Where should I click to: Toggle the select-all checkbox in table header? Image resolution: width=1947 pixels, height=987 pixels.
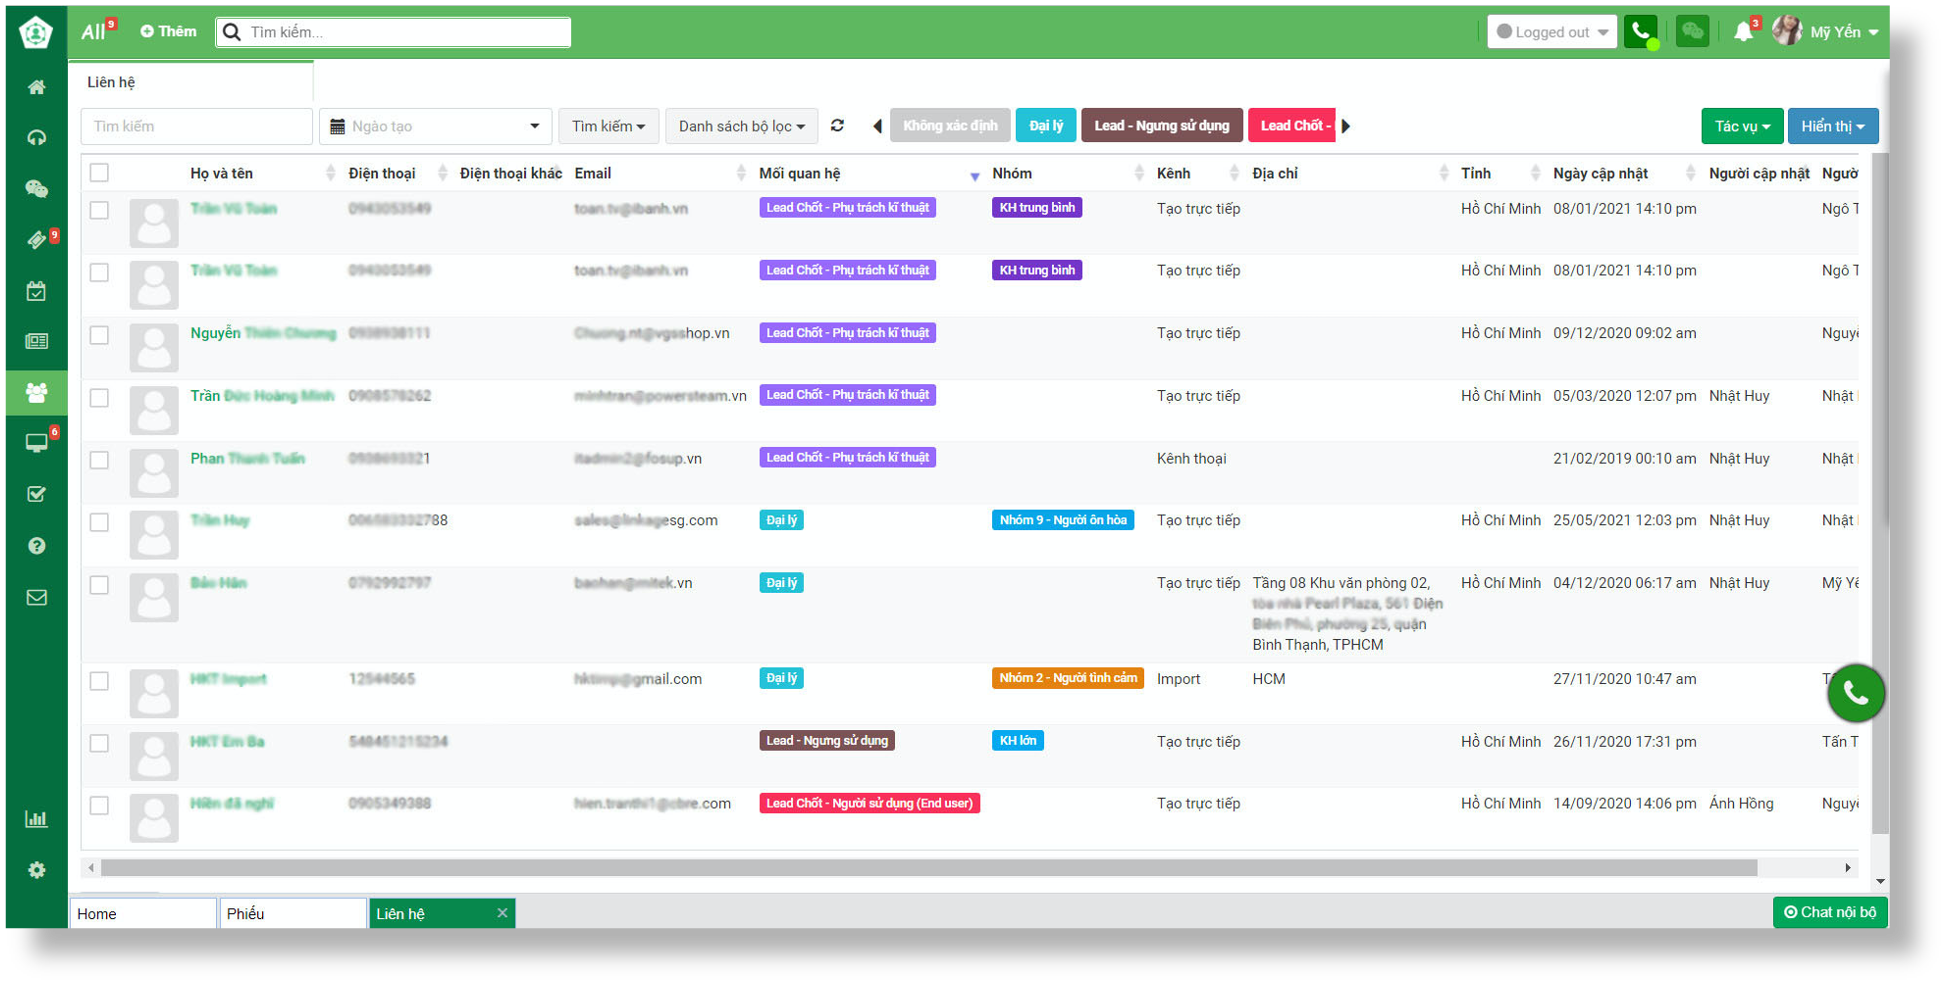tap(99, 173)
